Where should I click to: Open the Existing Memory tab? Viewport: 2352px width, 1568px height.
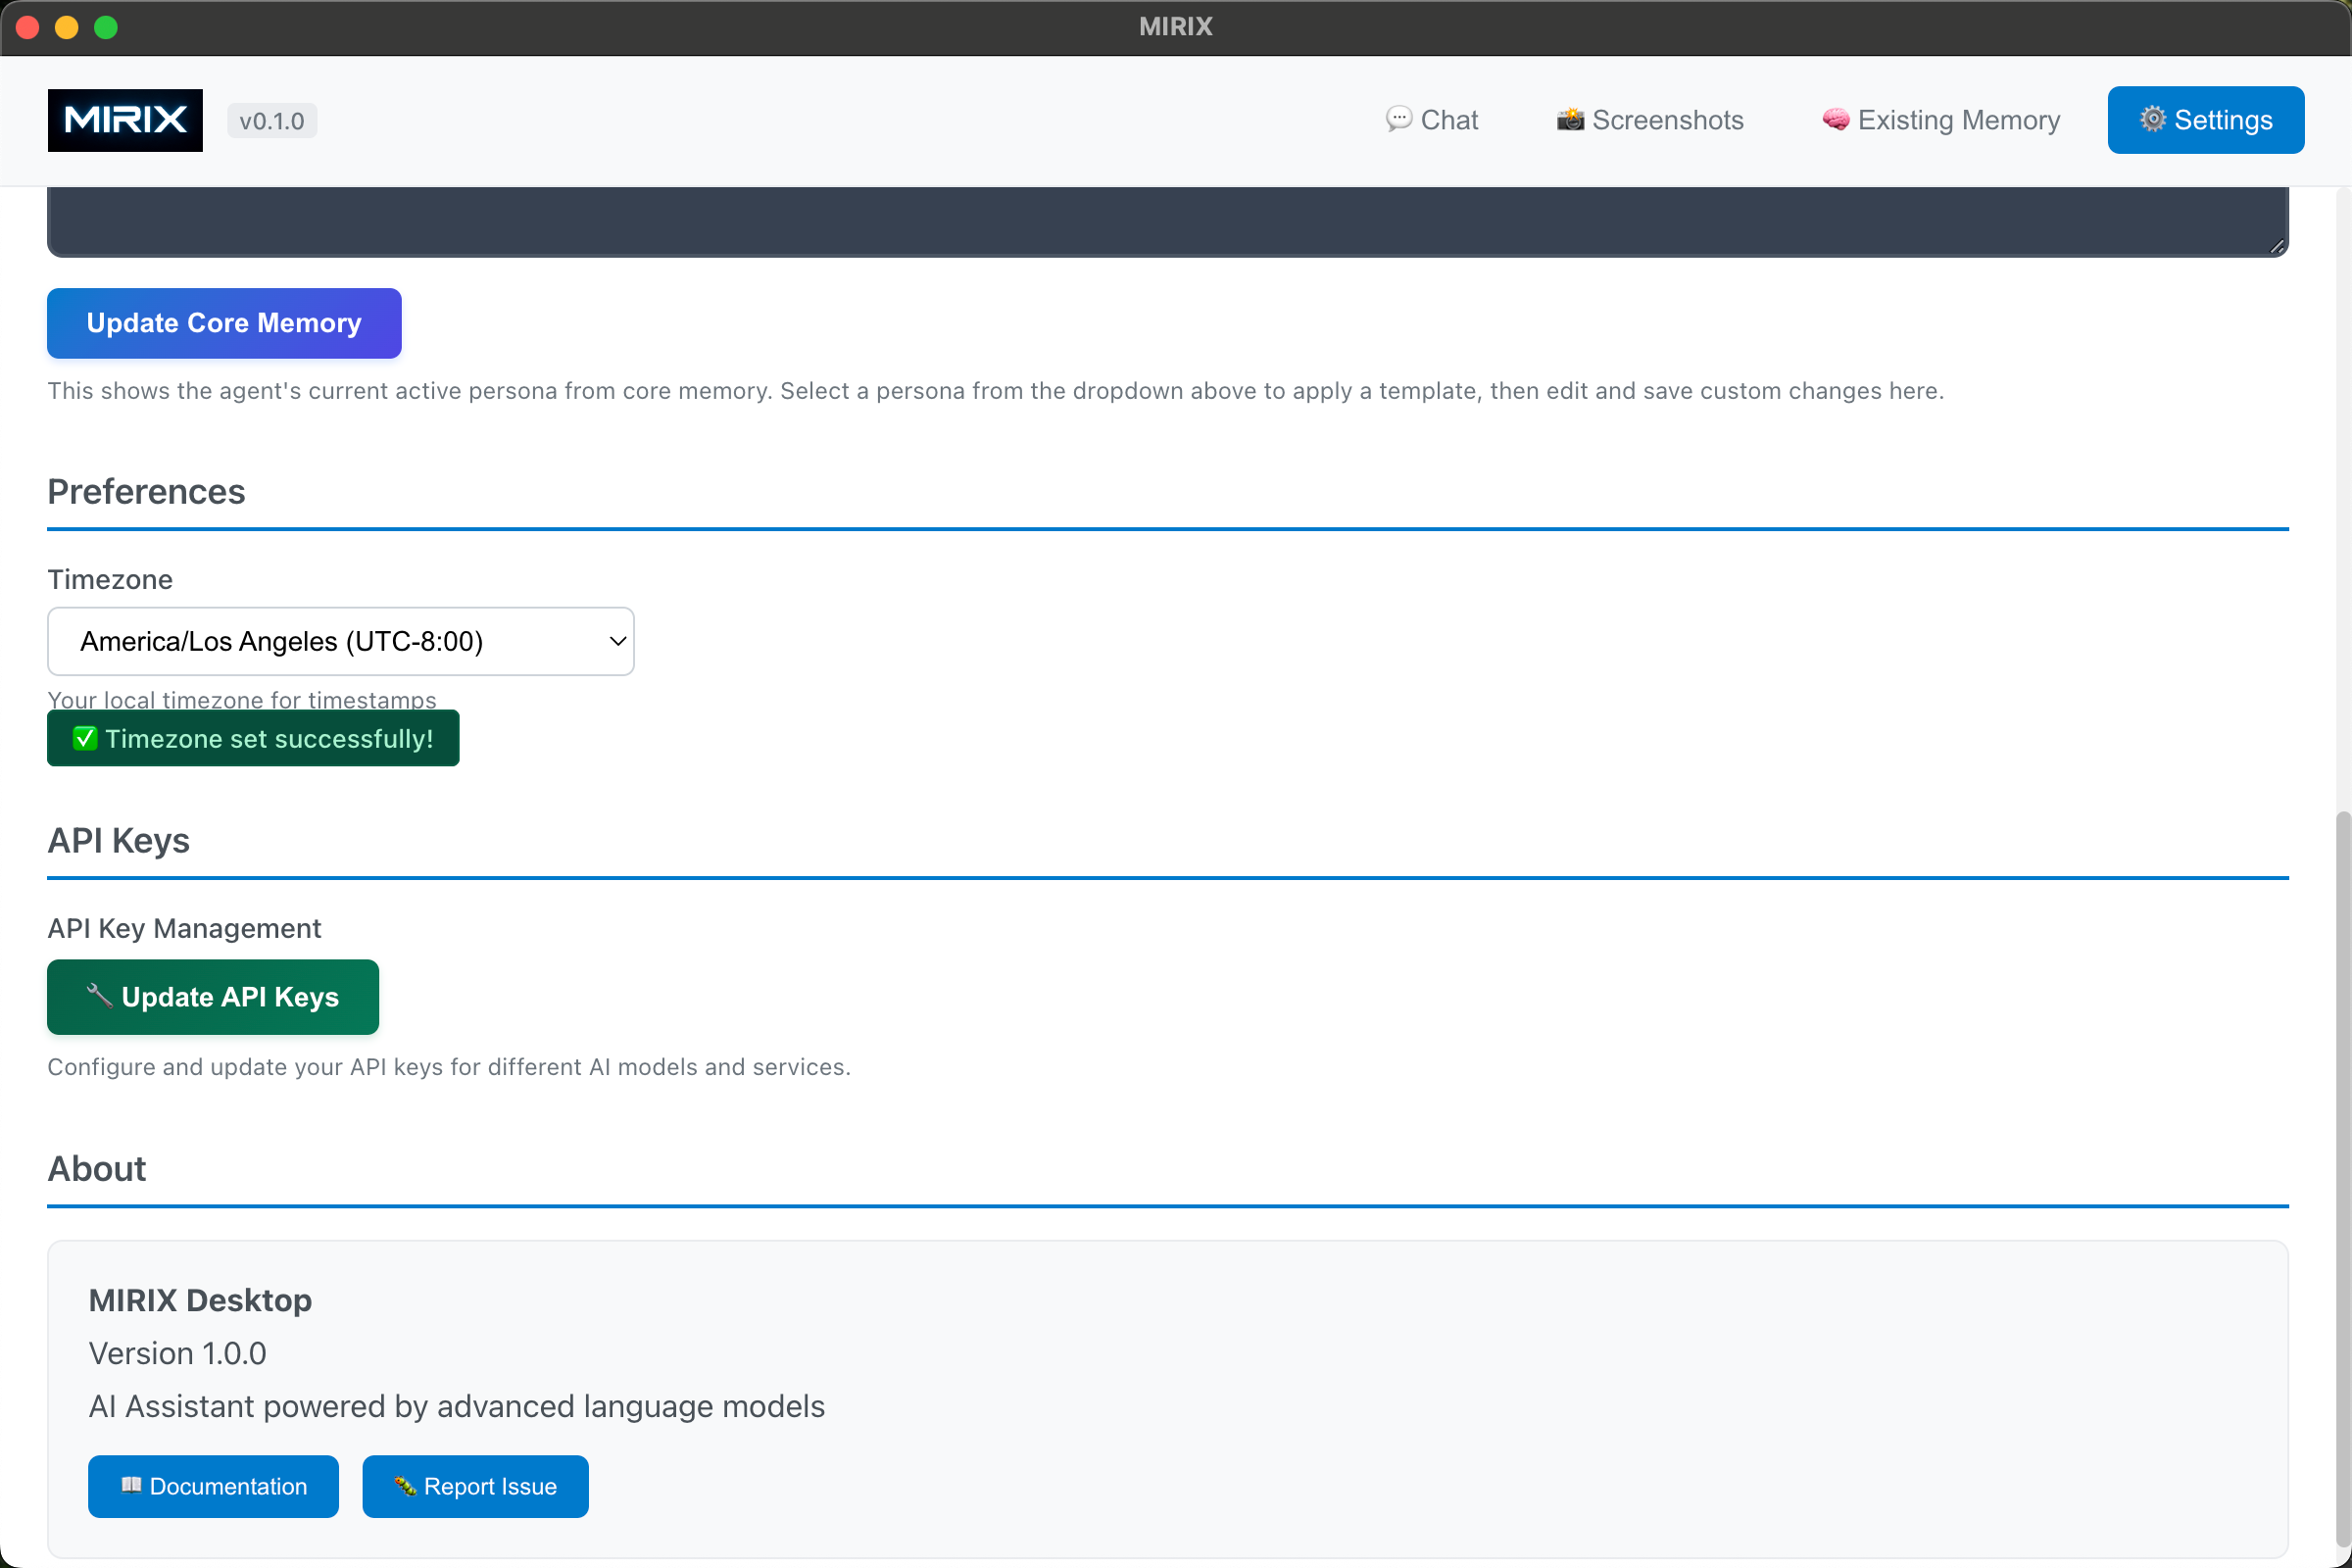coord(1940,120)
